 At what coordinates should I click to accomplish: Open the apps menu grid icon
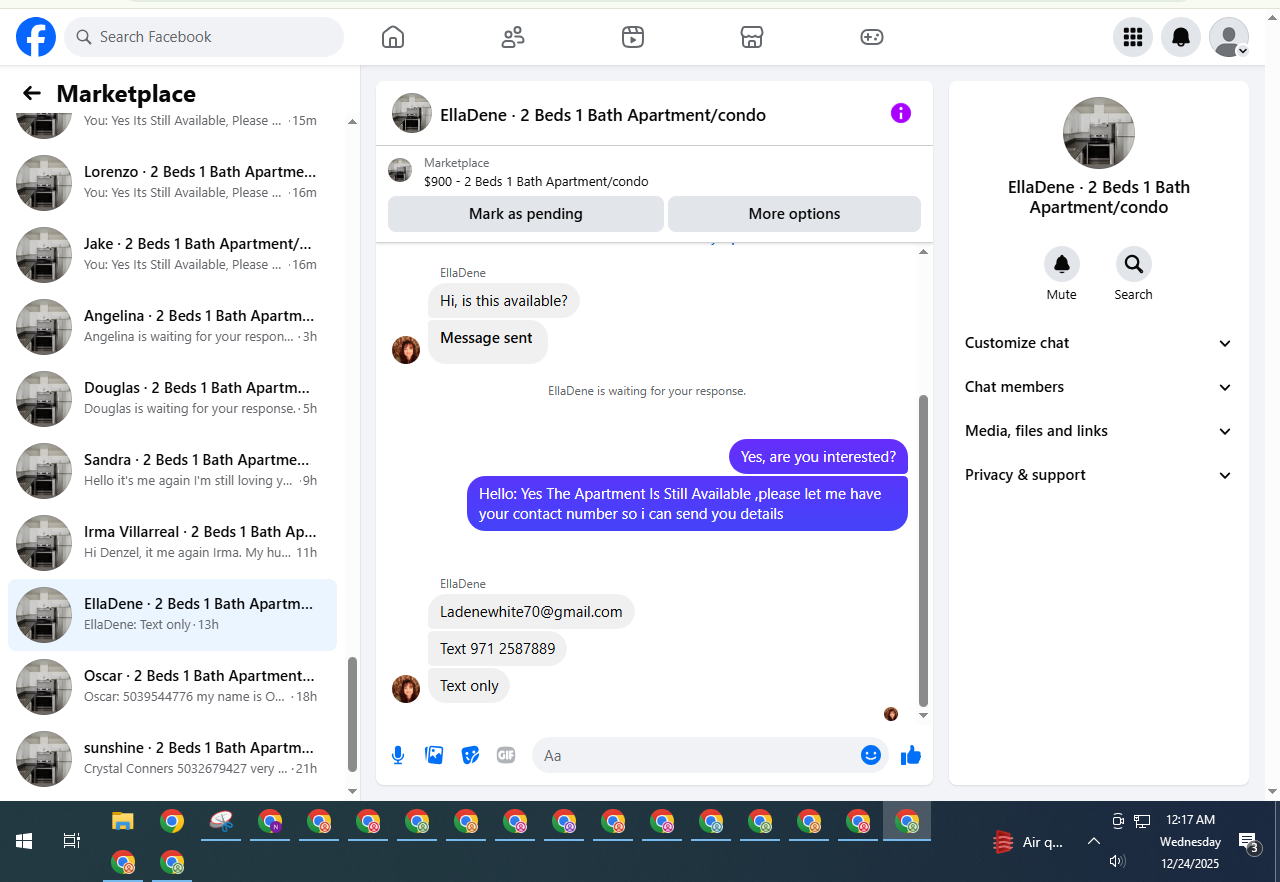(1133, 37)
